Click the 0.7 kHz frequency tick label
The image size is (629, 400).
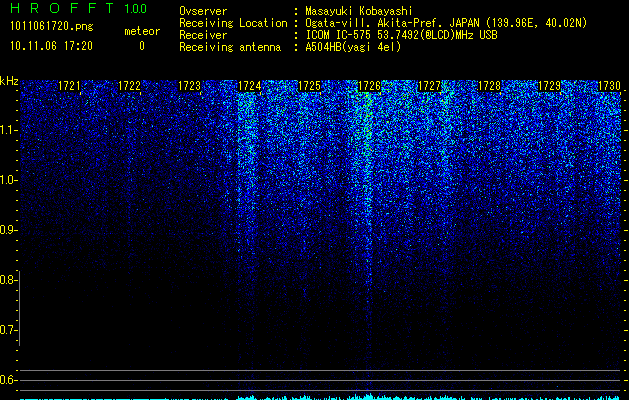pyautogui.click(x=7, y=330)
